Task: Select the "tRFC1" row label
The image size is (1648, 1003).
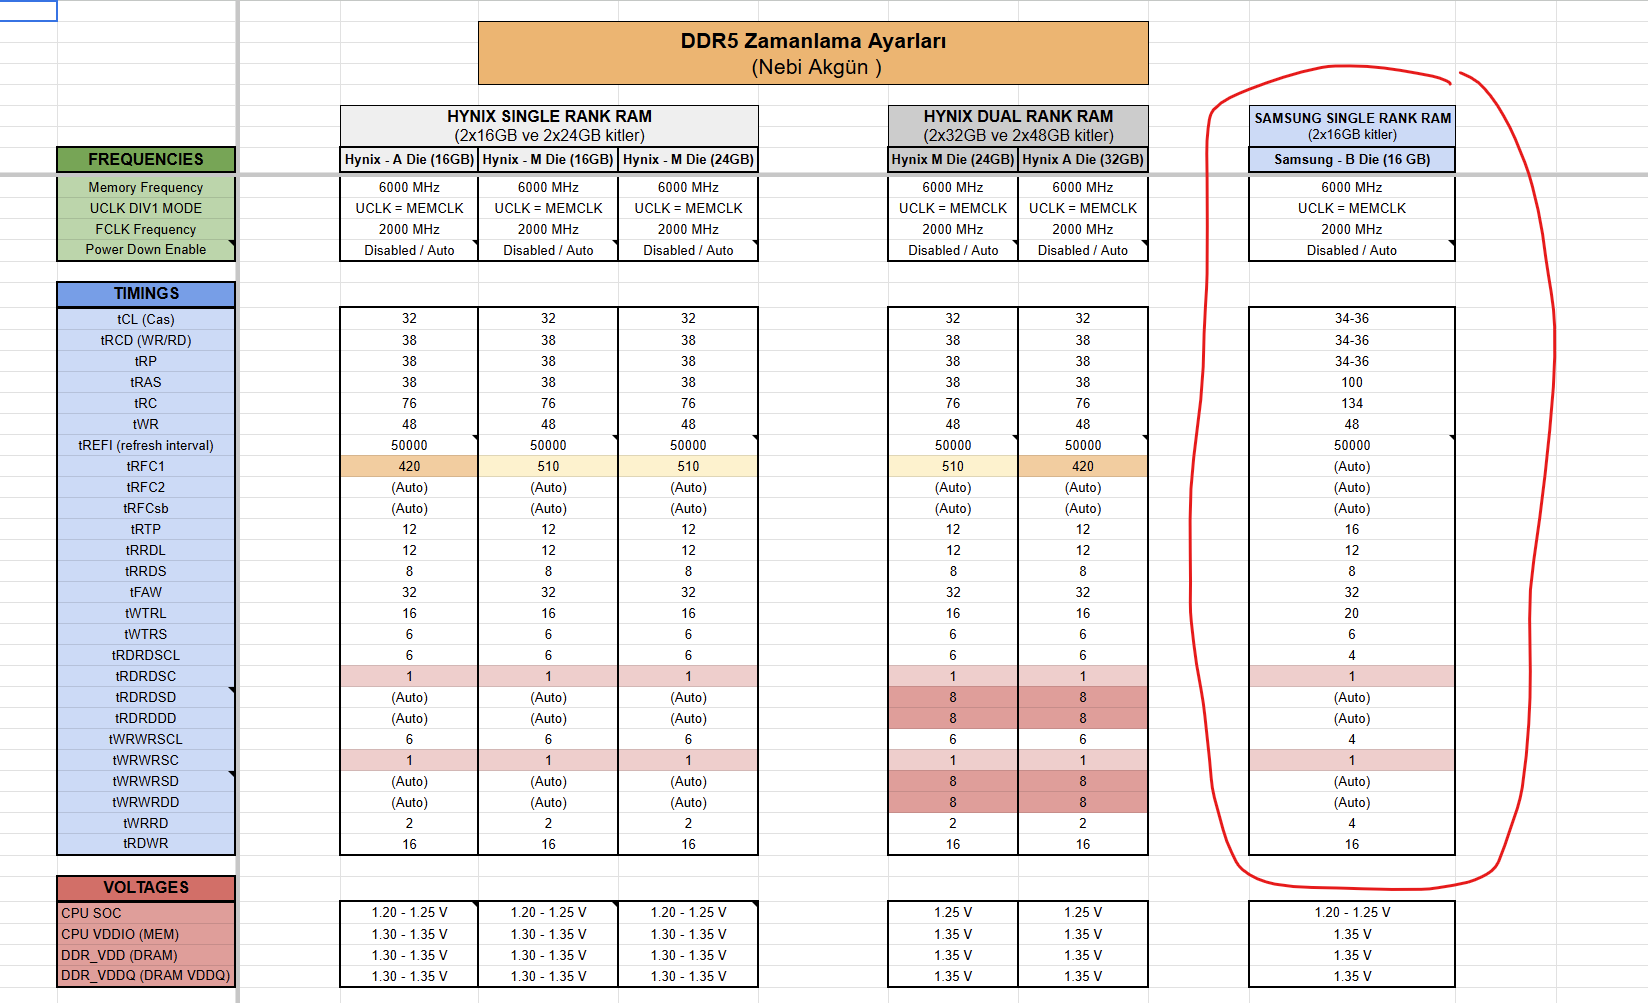Action: (x=146, y=466)
